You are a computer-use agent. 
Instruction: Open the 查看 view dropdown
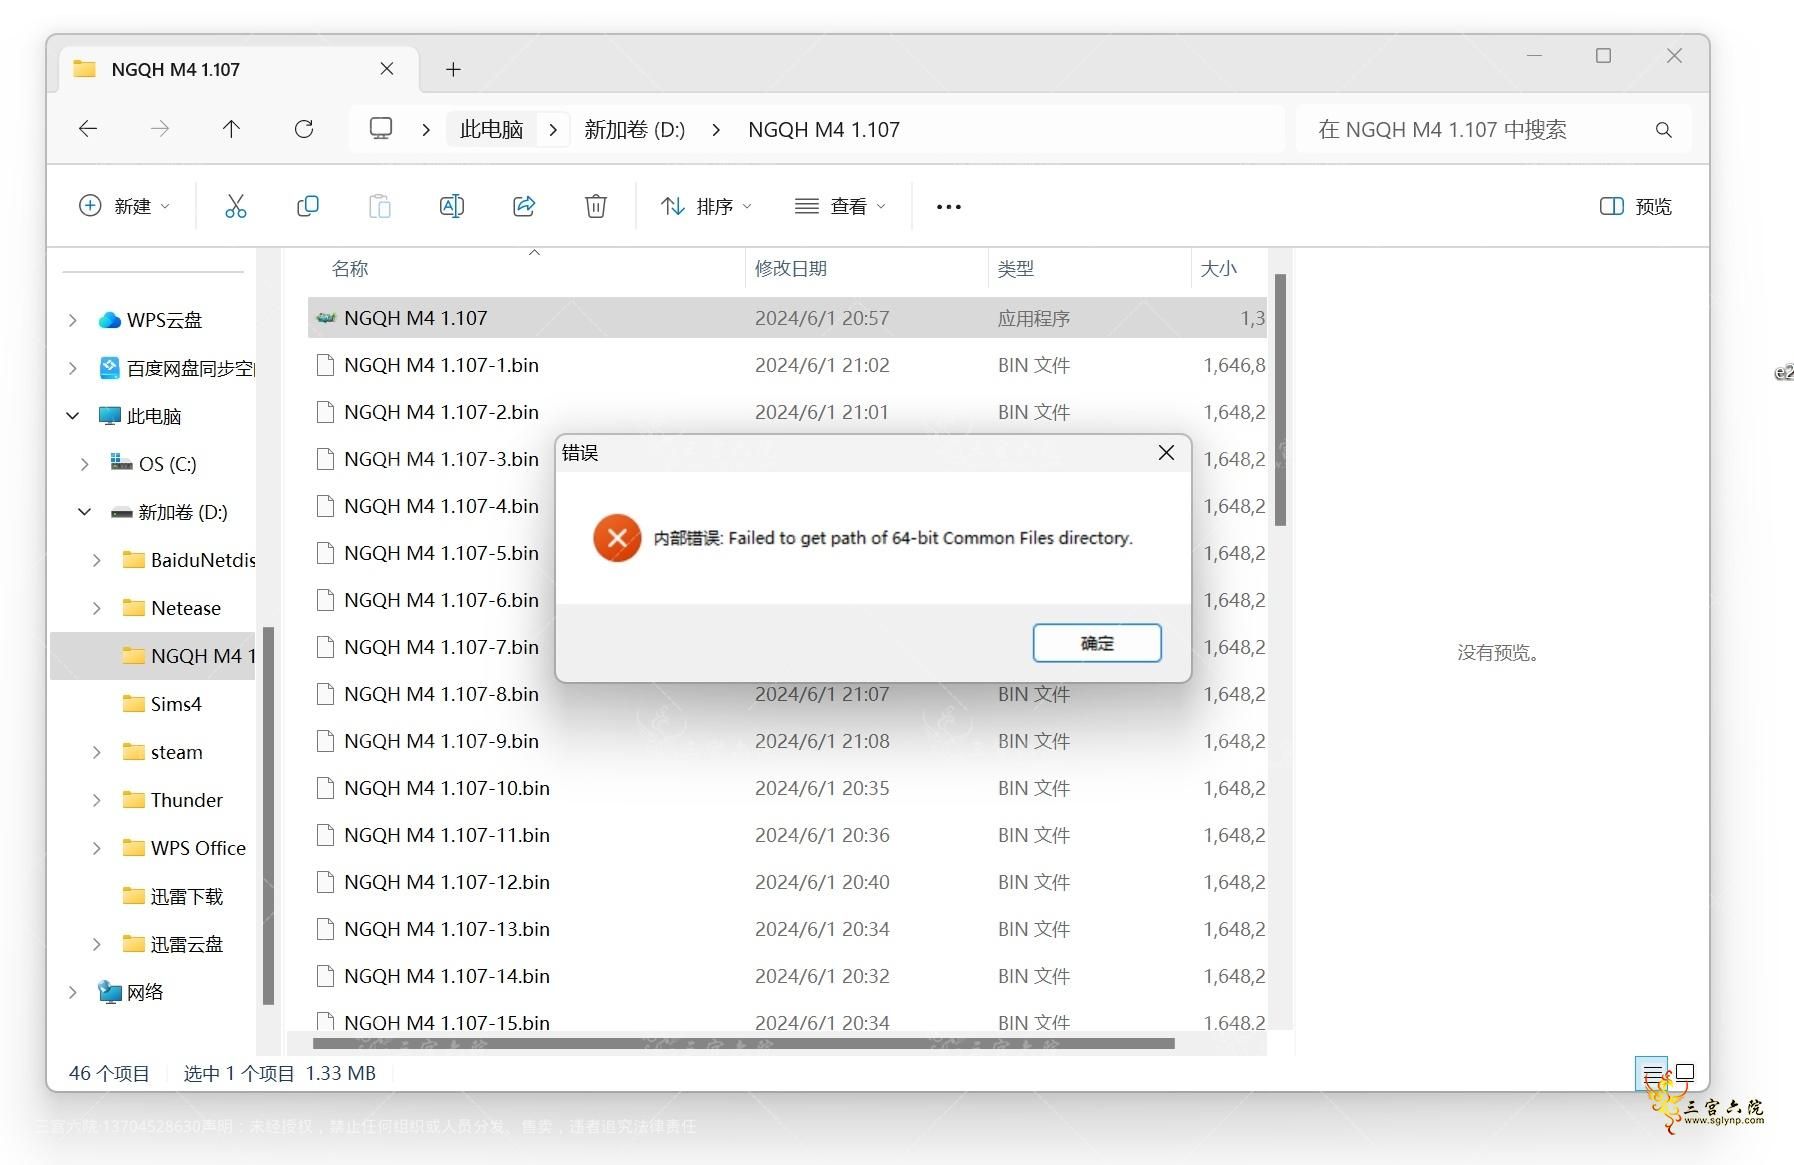[840, 206]
